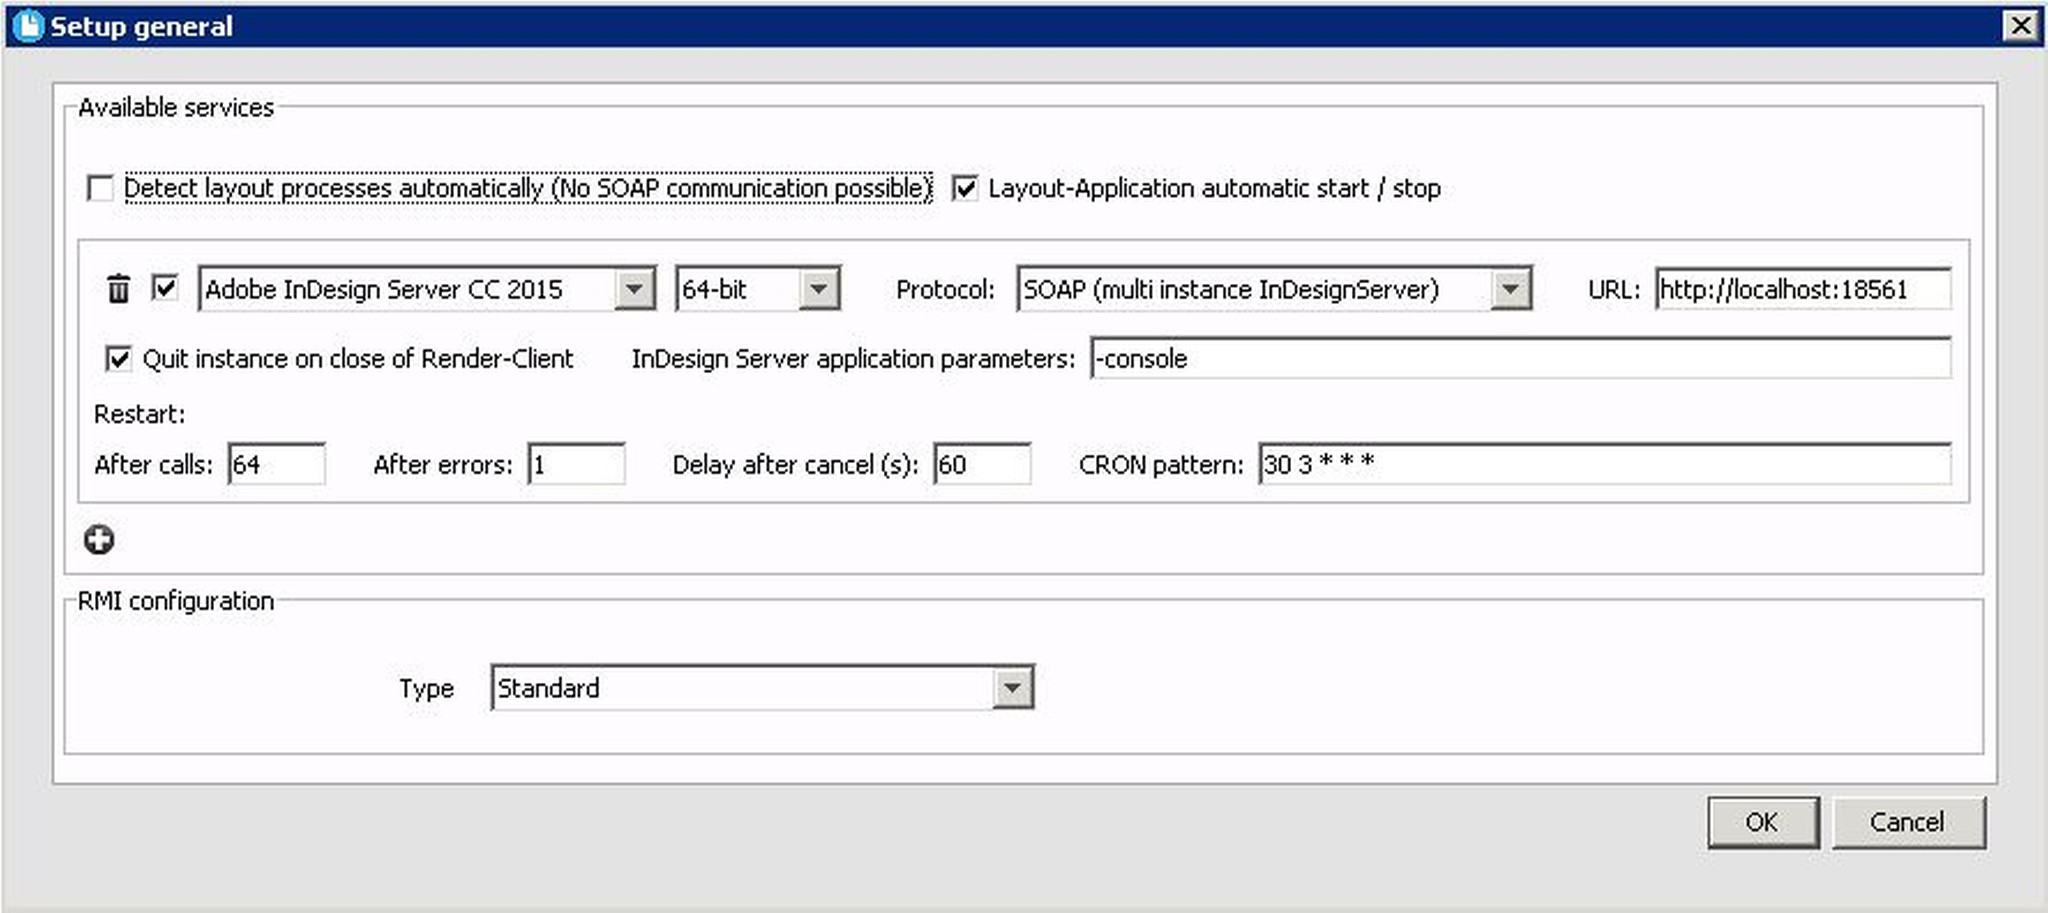2048x913 pixels.
Task: Click OK to confirm settings
Action: tap(1762, 822)
